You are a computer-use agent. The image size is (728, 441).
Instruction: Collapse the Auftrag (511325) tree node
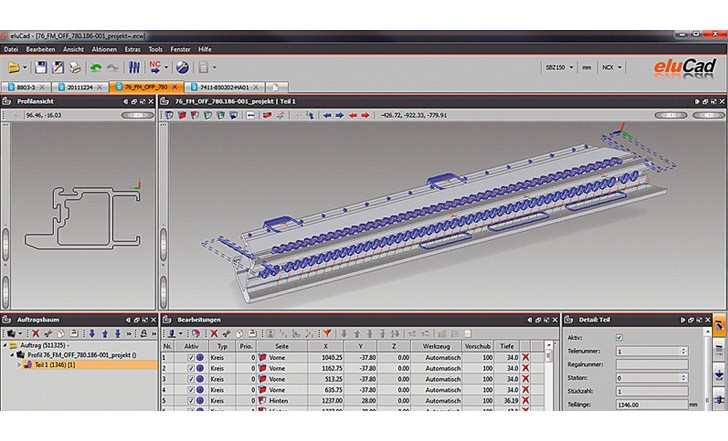5,345
